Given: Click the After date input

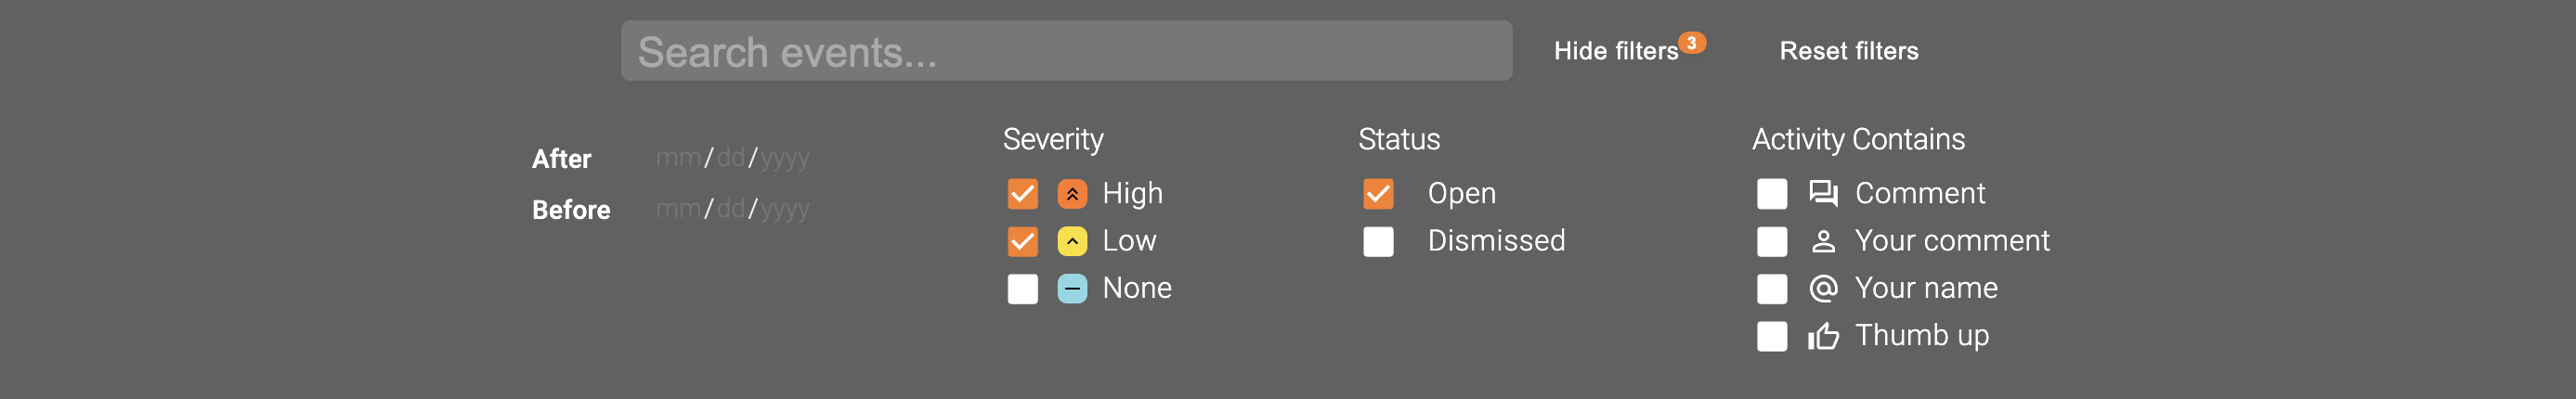Looking at the screenshot, I should tap(732, 158).
